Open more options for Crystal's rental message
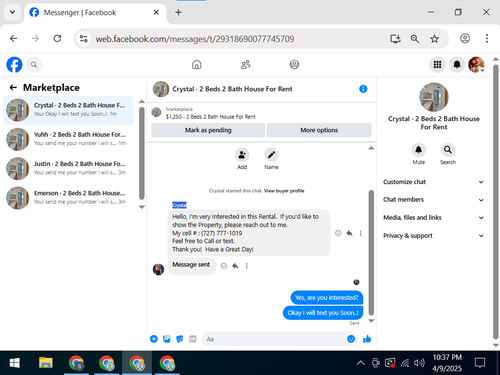Screen dimensions: 500x375 click(x=360, y=233)
